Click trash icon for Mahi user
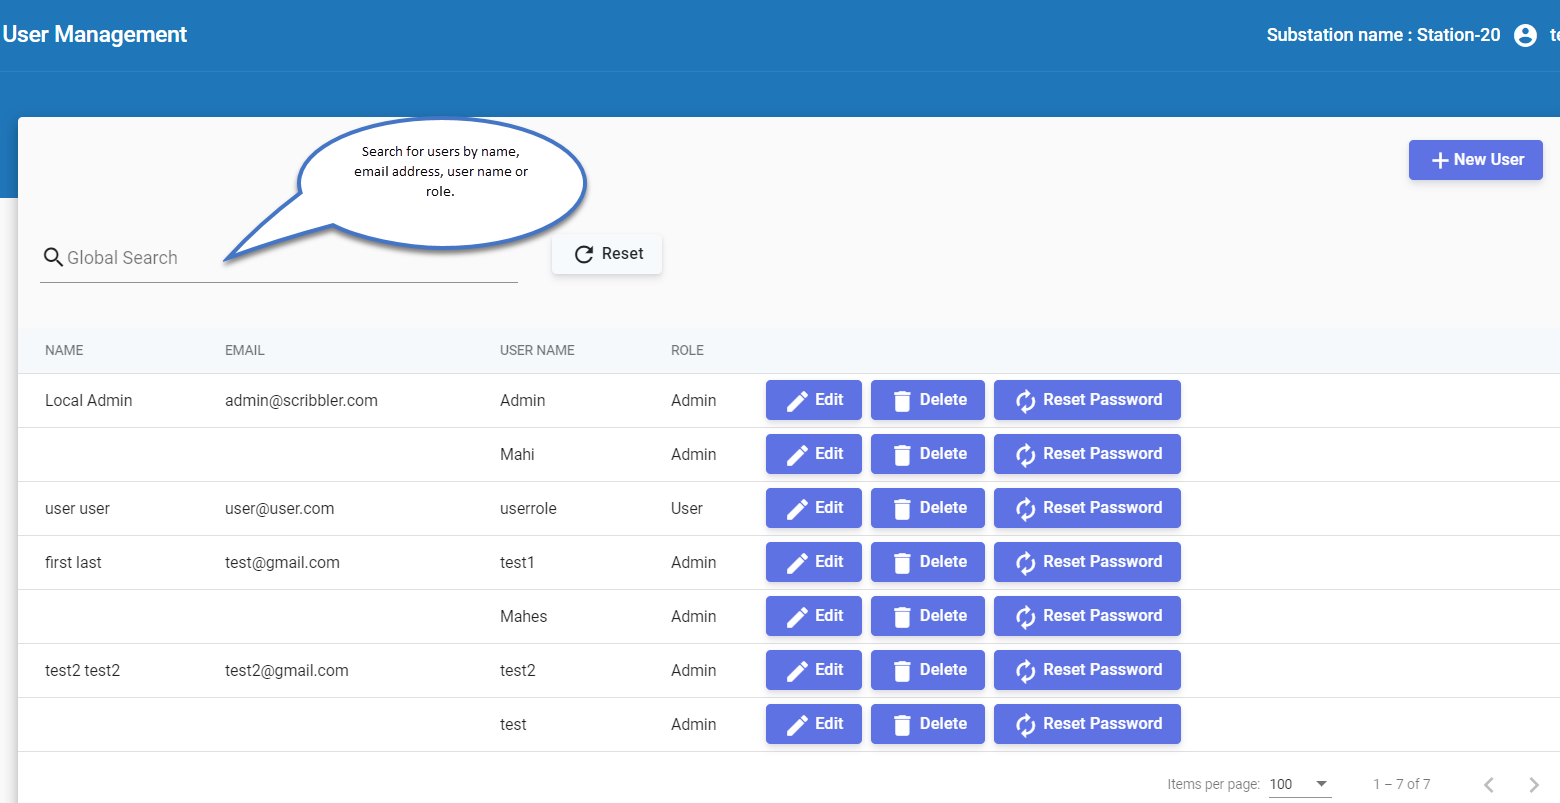The width and height of the screenshot is (1560, 803). click(x=902, y=455)
